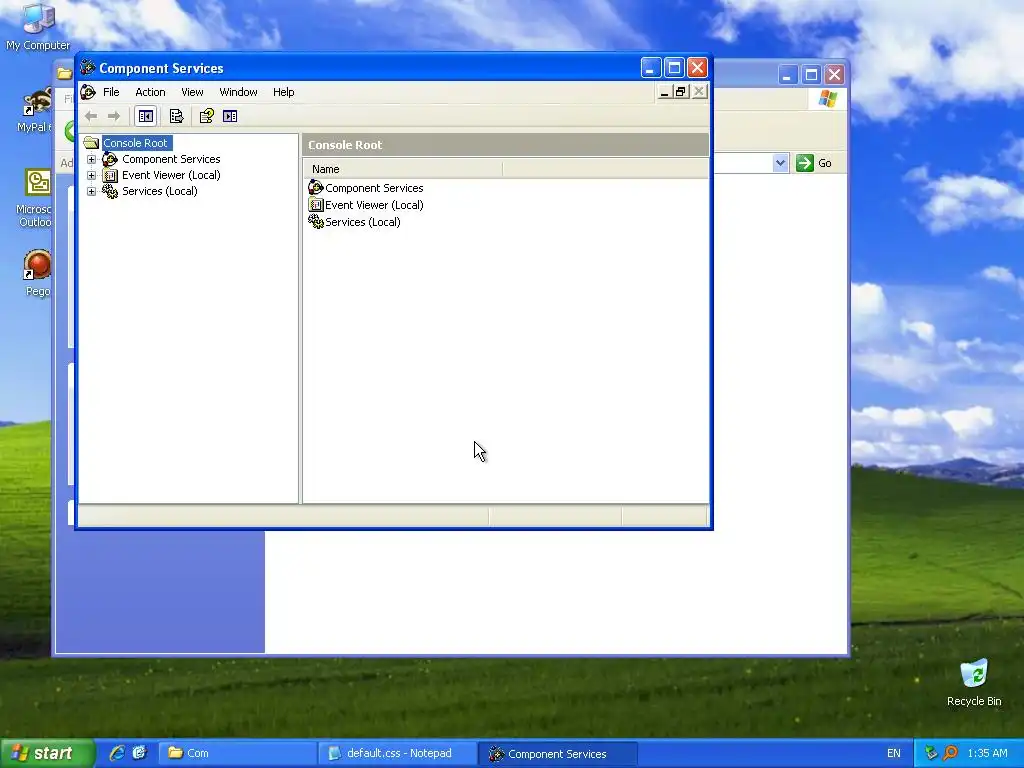
Task: Select Component Services label in the tree
Action: pos(171,159)
